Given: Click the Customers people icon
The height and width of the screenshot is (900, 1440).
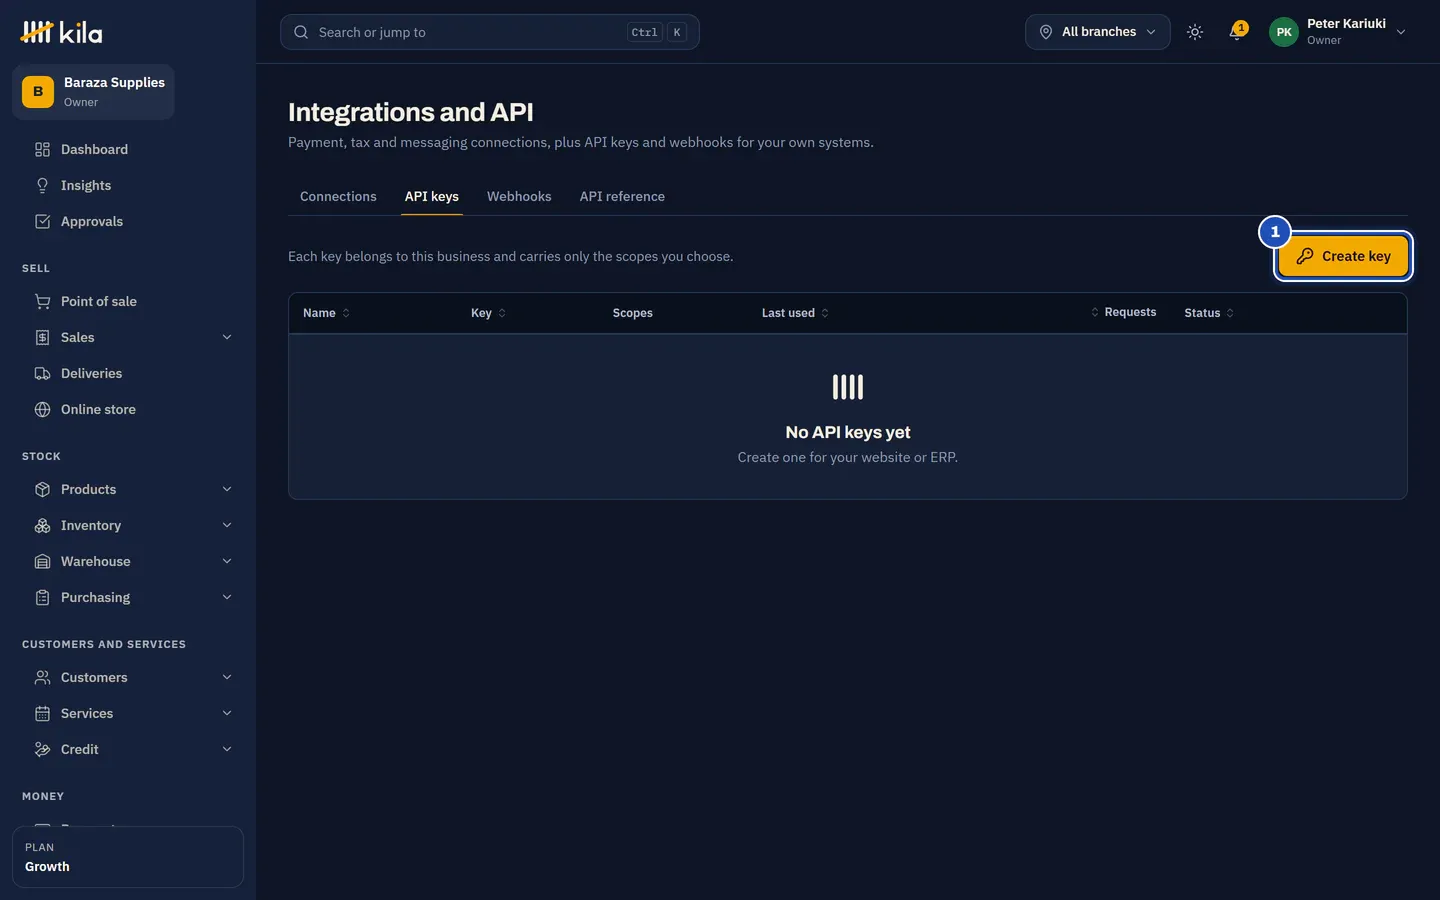Looking at the screenshot, I should 42,677.
